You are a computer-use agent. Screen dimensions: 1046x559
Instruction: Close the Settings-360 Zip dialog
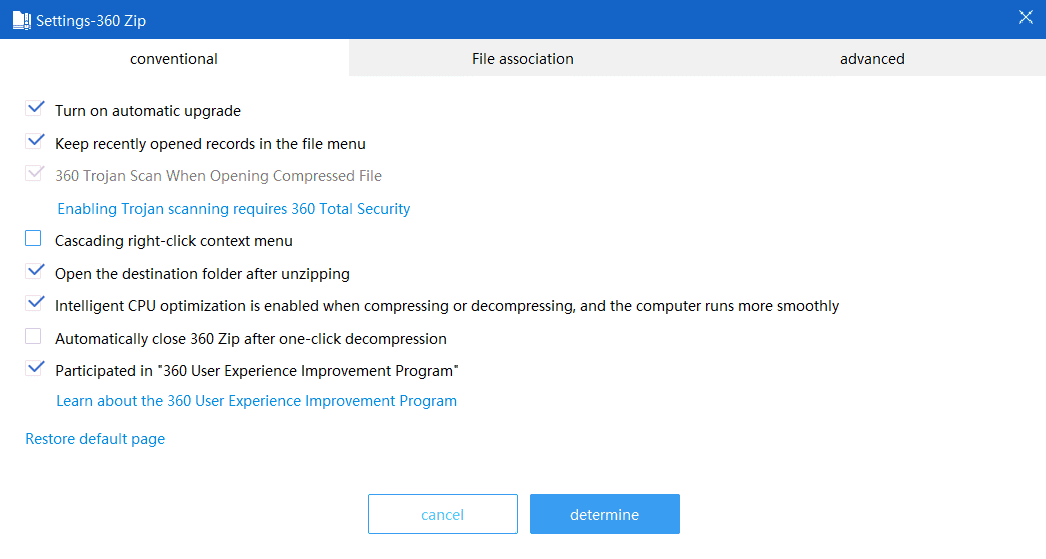(x=1026, y=17)
